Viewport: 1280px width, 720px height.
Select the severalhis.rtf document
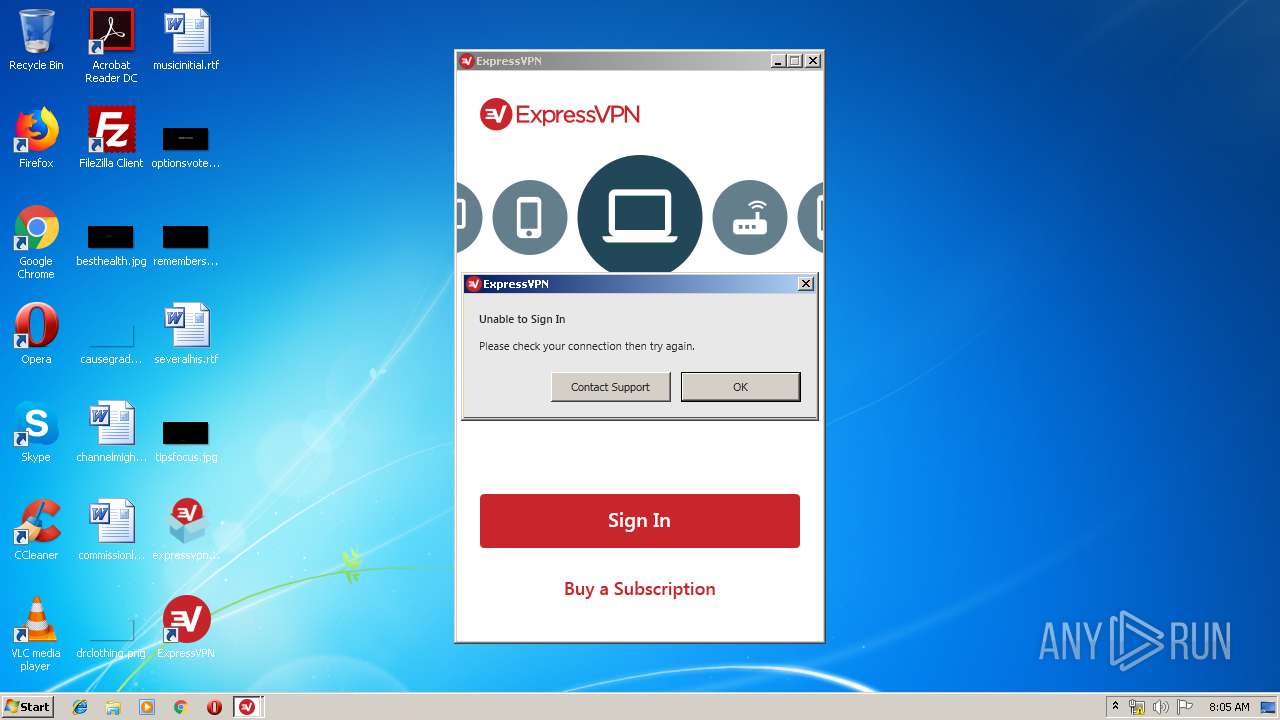[x=186, y=334]
